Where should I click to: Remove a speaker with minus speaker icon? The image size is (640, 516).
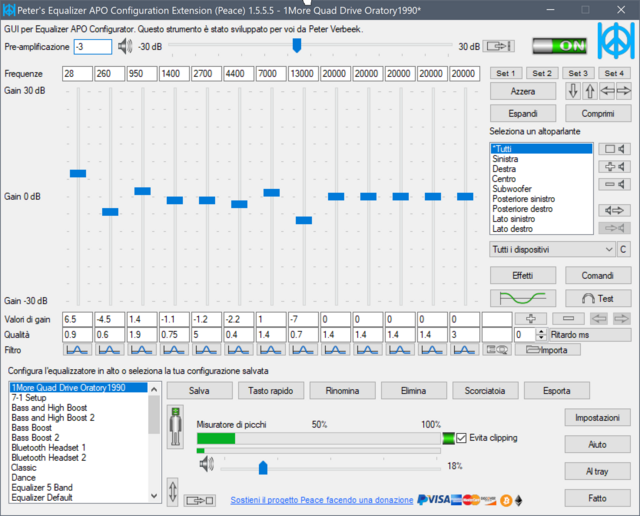[614, 185]
